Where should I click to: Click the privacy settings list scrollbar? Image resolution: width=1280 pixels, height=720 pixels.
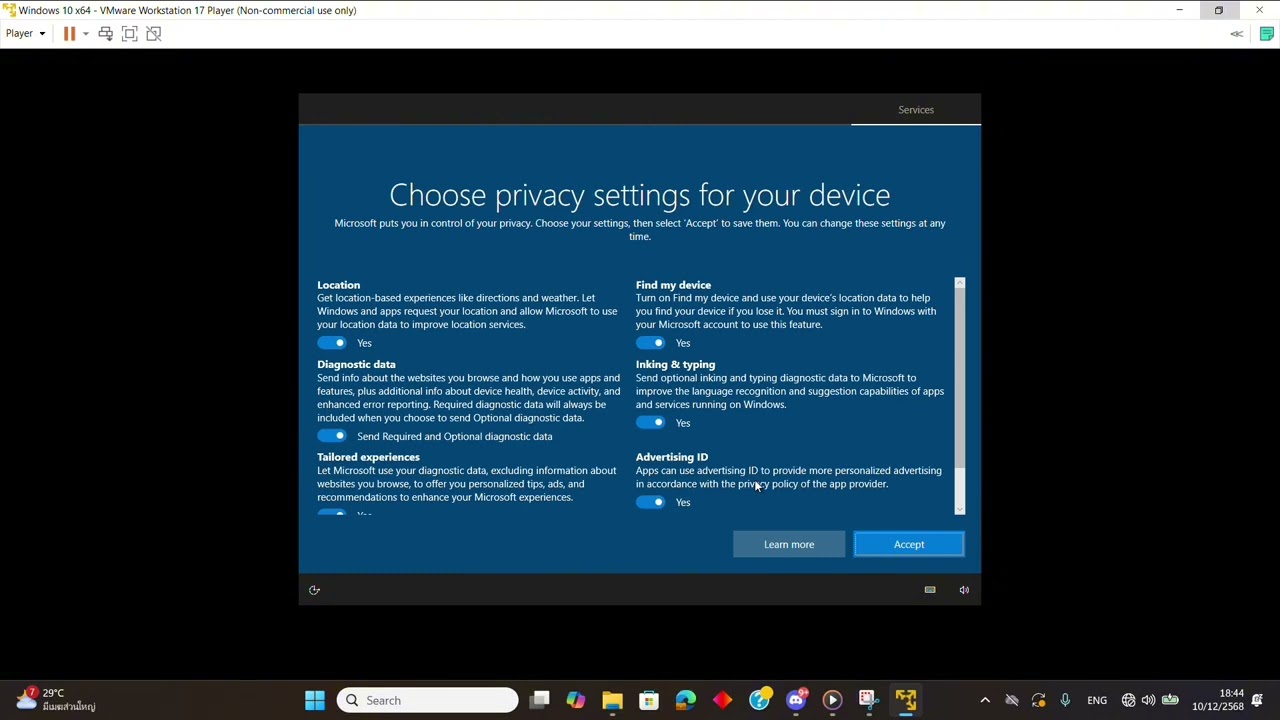960,380
